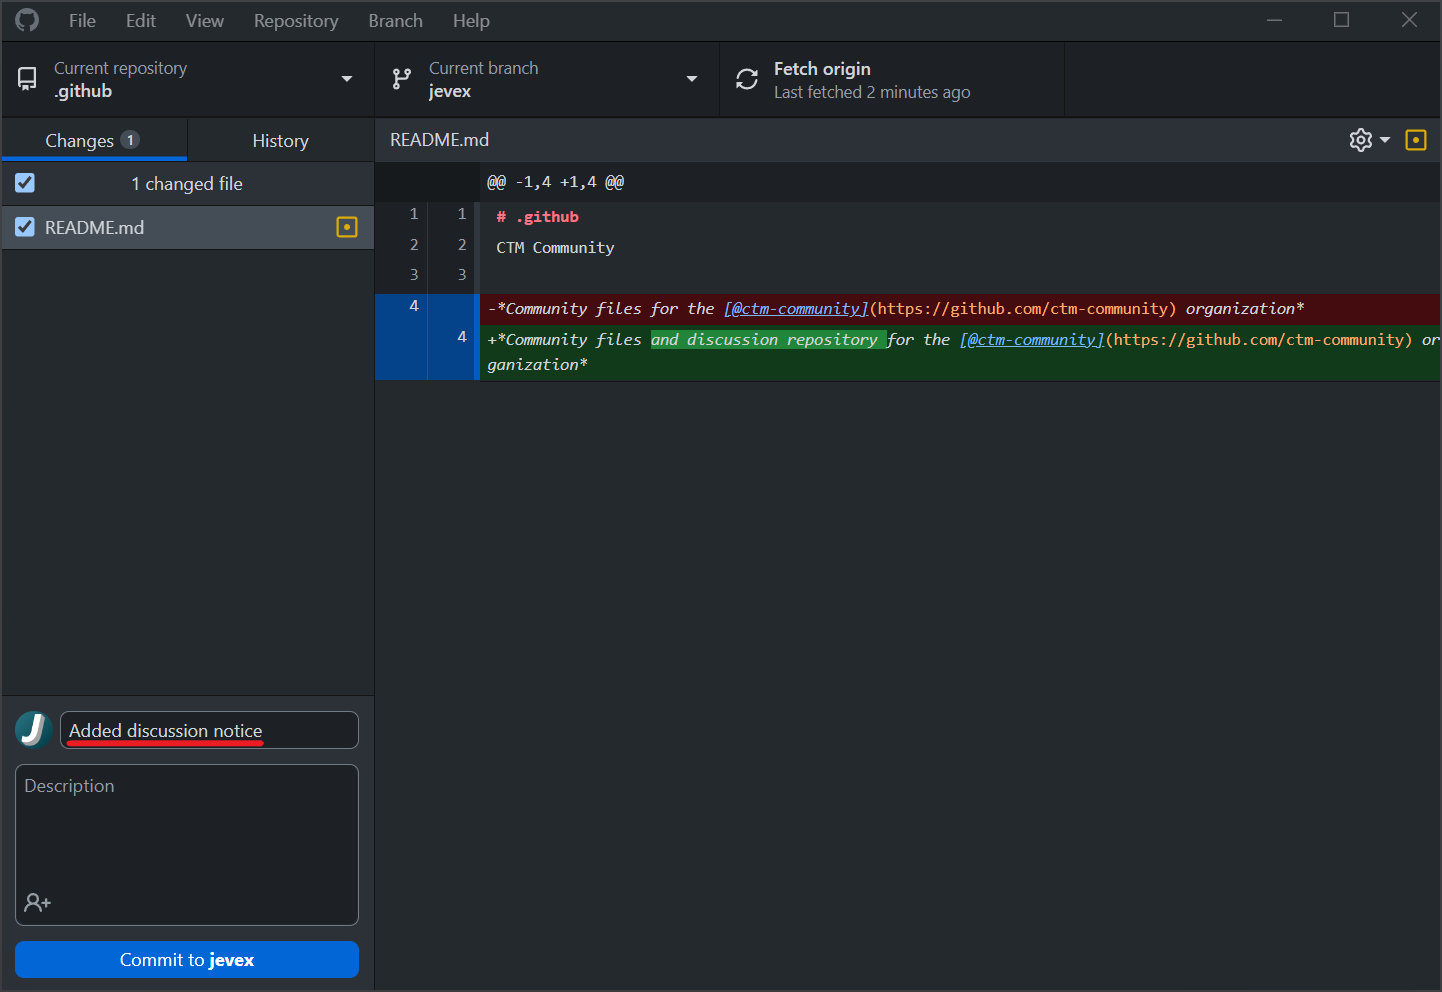The width and height of the screenshot is (1442, 992).
Task: Click the '# .github' diff line
Action: pos(537,216)
